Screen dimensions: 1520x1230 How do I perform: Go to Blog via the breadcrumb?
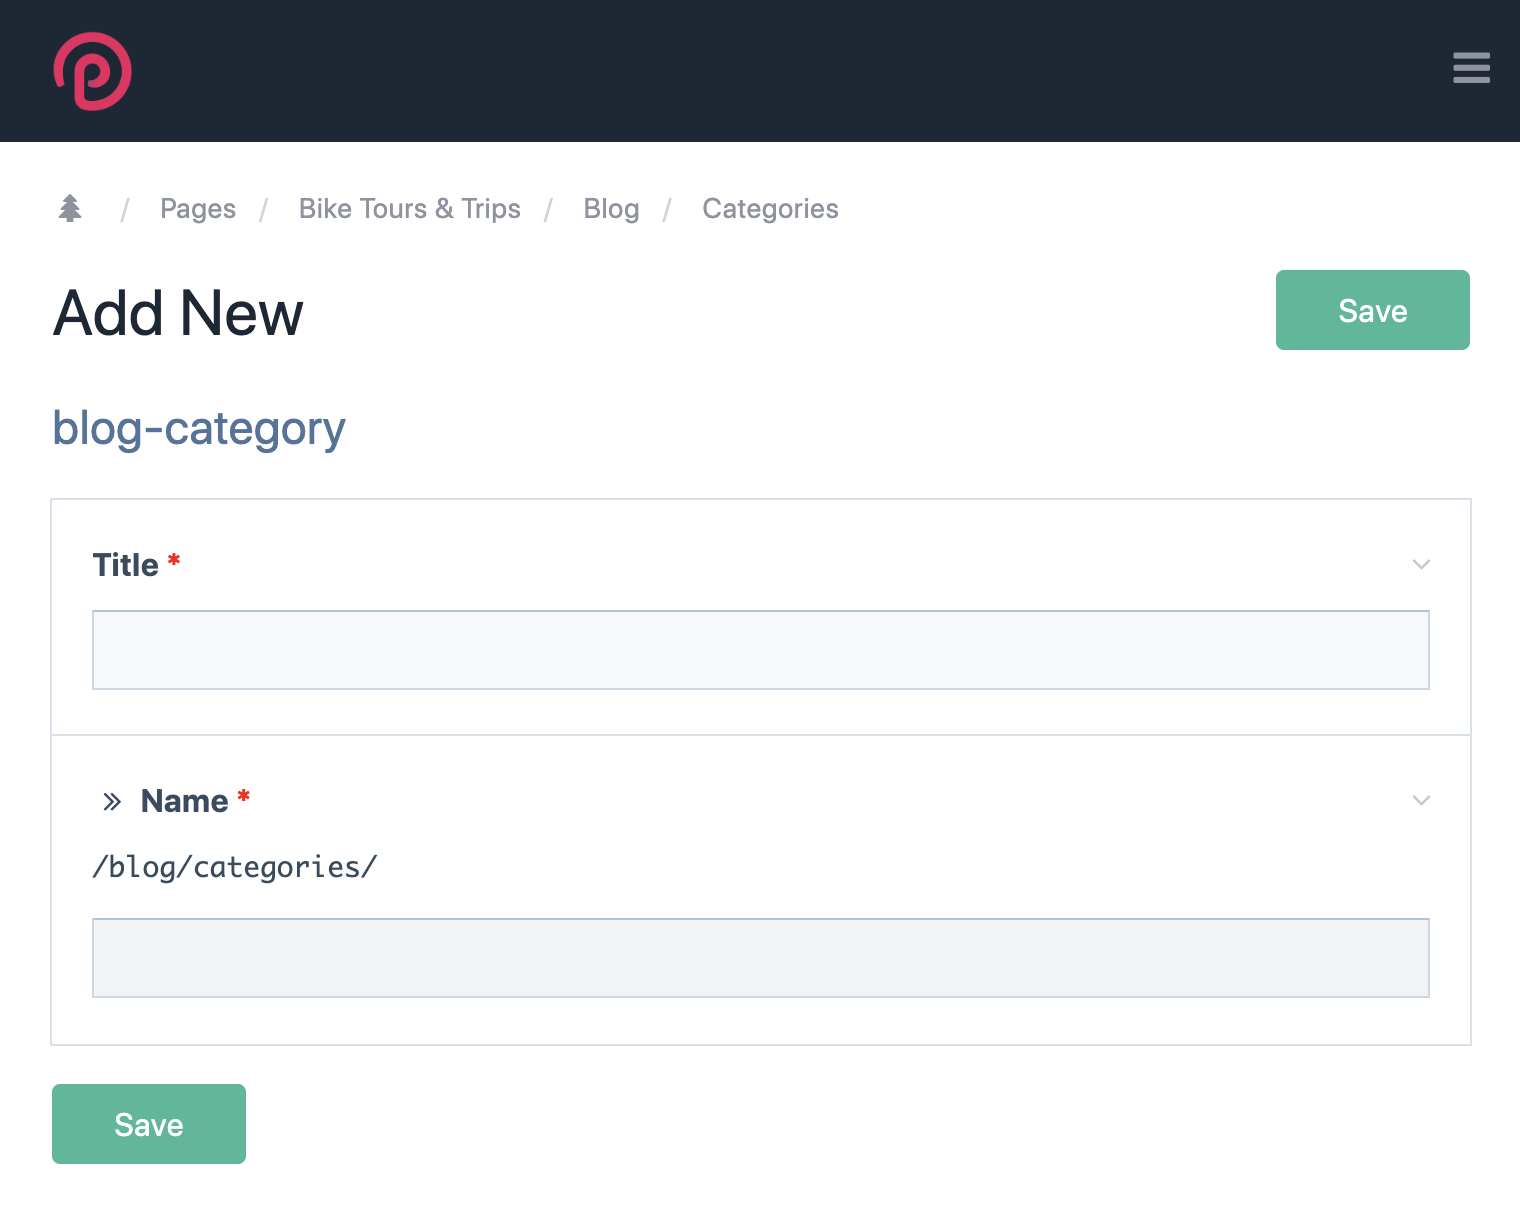click(x=611, y=208)
